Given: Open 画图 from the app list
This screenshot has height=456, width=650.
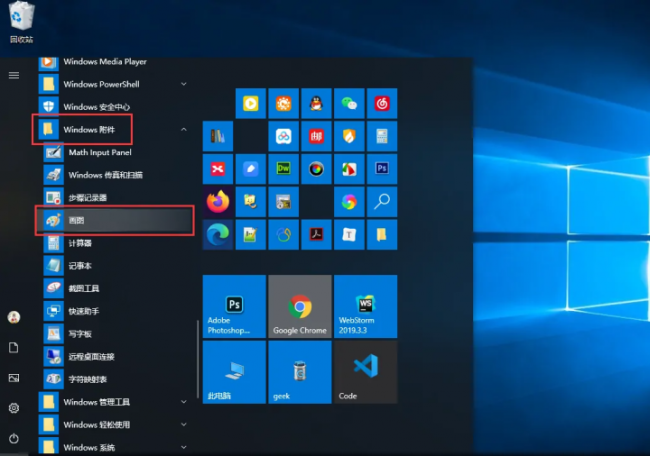Looking at the screenshot, I should [x=114, y=220].
